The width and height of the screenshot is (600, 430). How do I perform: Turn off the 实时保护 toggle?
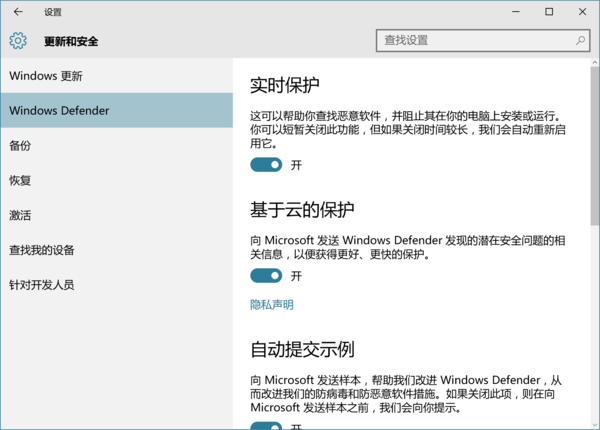266,165
